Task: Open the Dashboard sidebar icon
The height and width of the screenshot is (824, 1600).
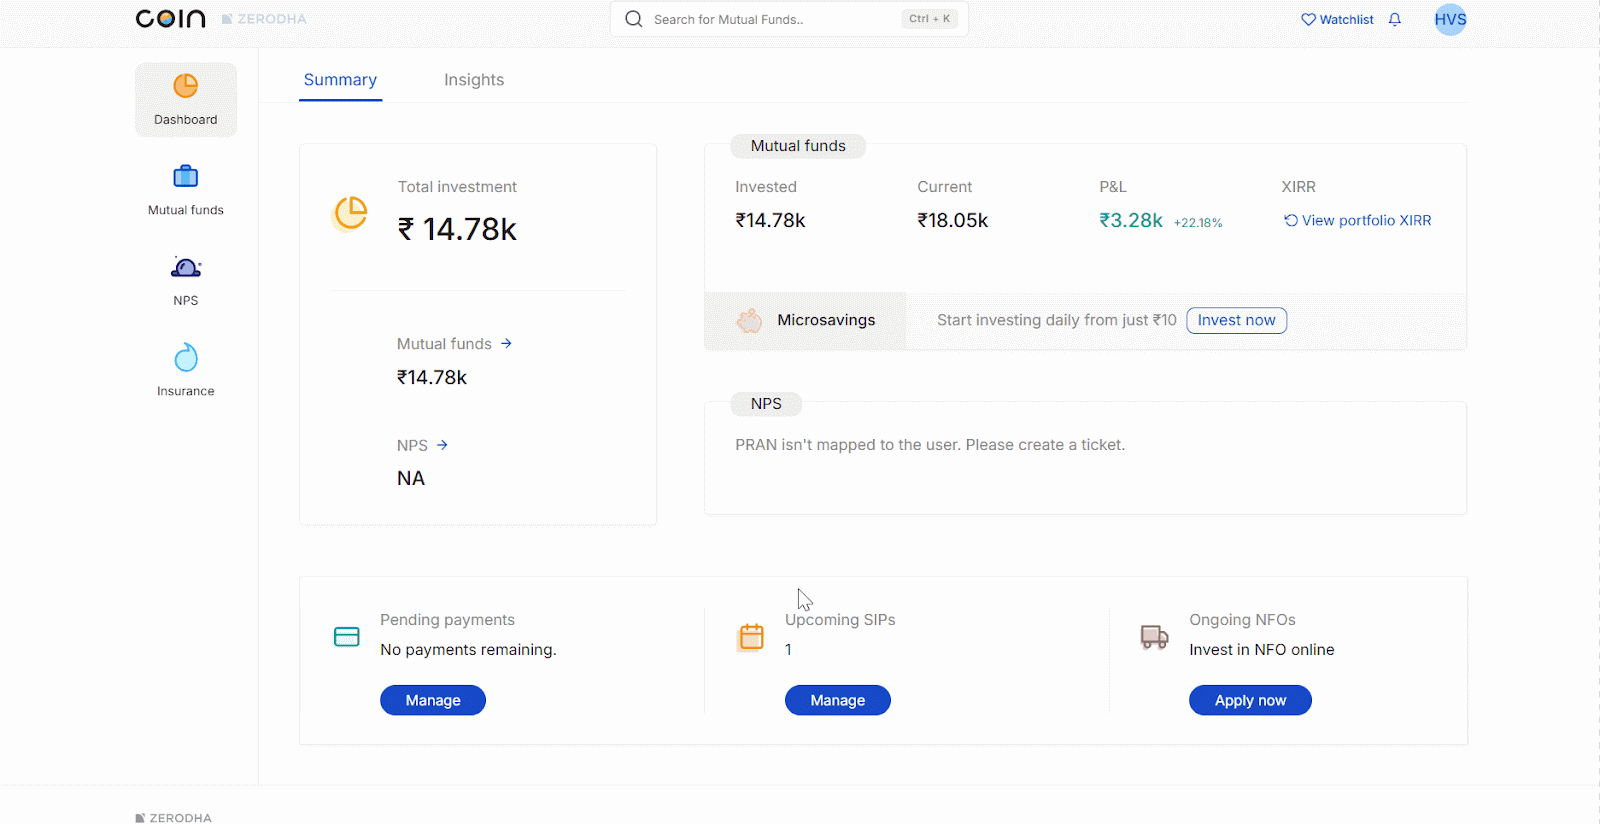Action: (185, 87)
